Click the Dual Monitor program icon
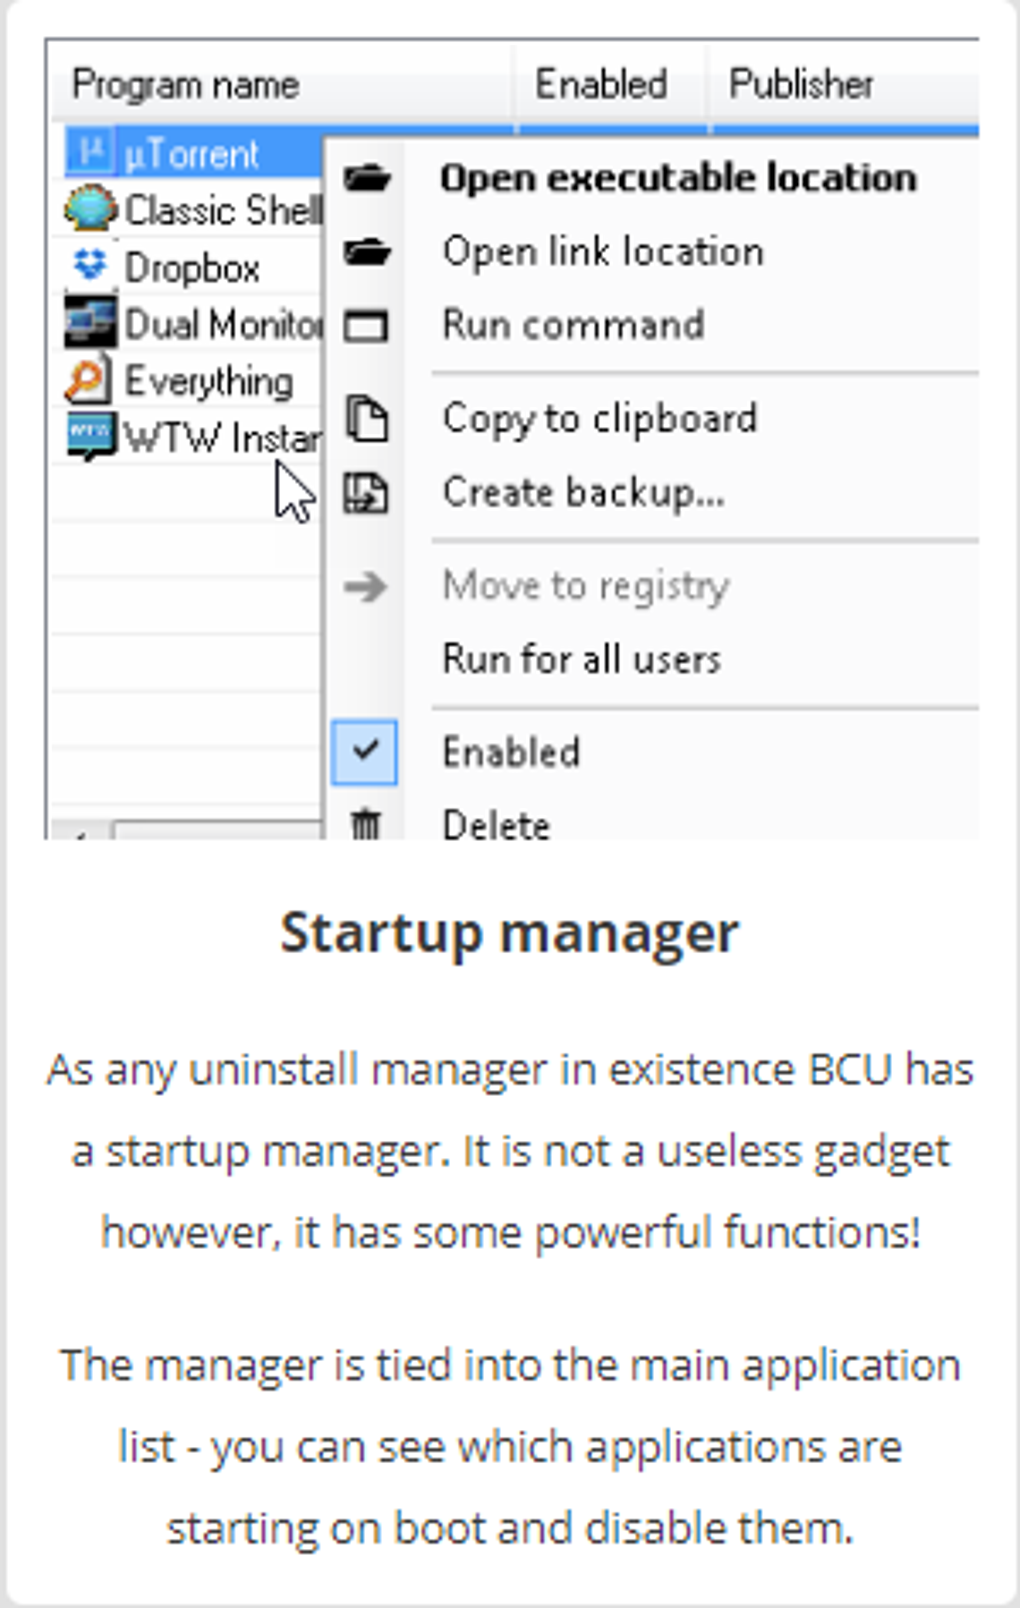Screen dimensions: 1020x1608 coord(90,322)
